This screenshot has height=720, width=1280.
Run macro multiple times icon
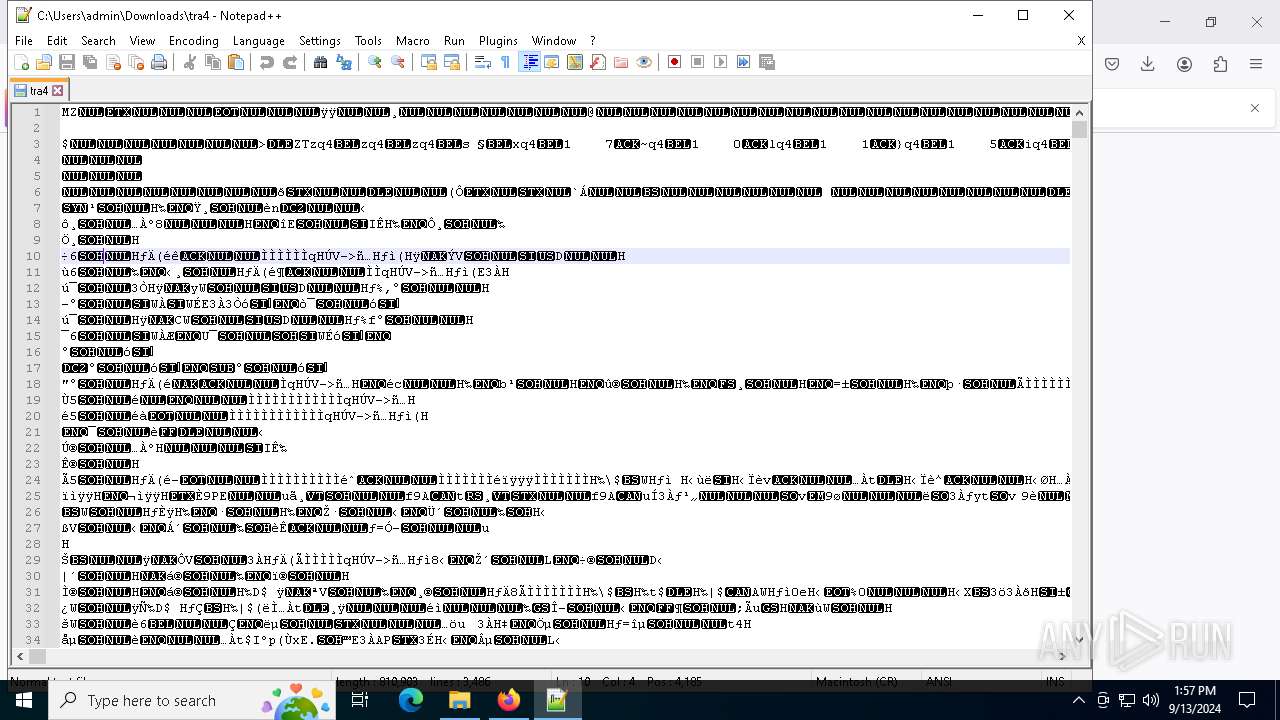click(744, 62)
